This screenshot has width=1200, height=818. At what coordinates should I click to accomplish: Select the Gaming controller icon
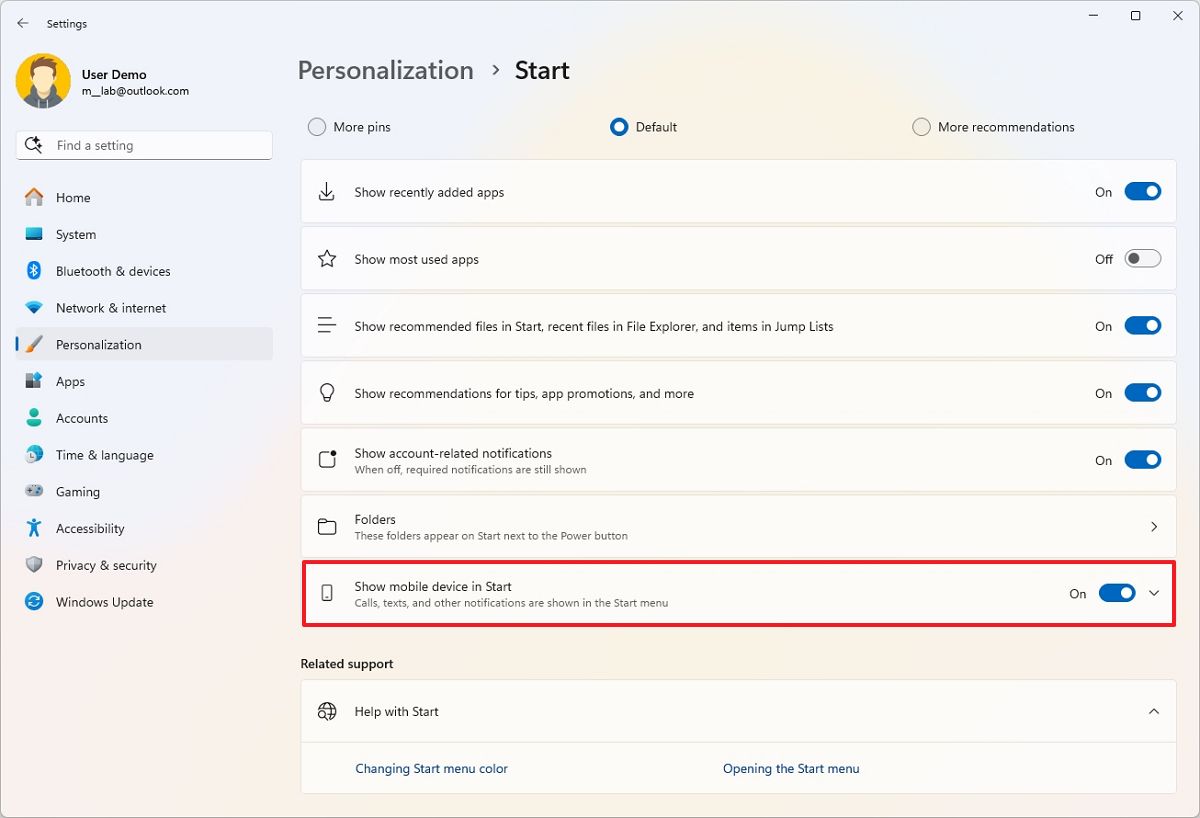click(34, 491)
